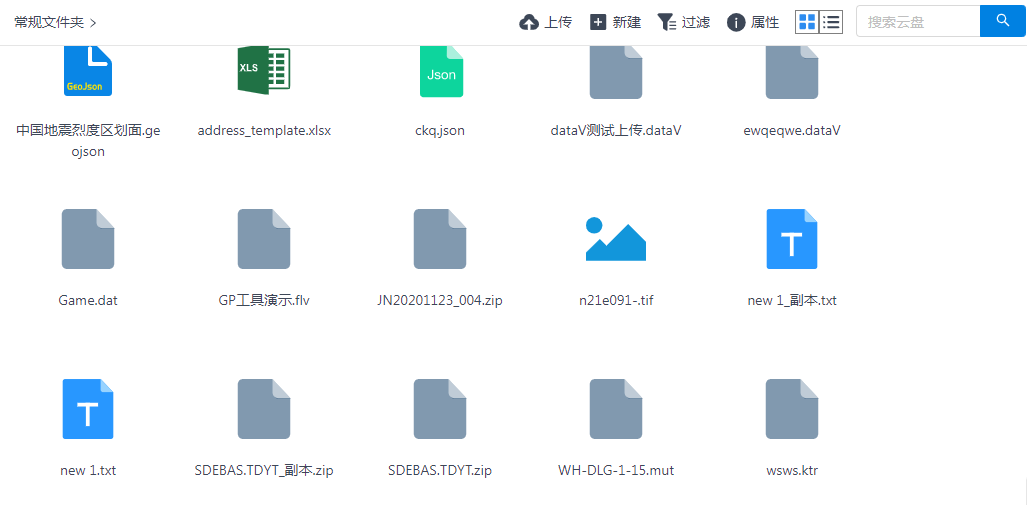Click the new 1.txt text file icon
The width and height of the screenshot is (1027, 505).
pos(88,409)
